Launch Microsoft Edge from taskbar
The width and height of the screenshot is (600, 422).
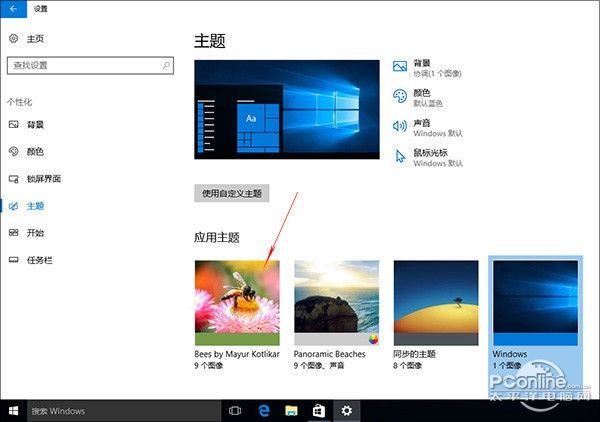[x=264, y=411]
